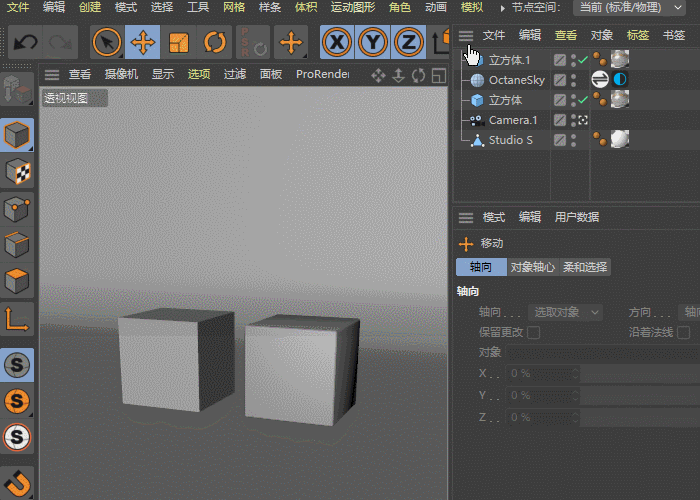Toggle 立方体.1 green enable checkmark

coord(583,59)
